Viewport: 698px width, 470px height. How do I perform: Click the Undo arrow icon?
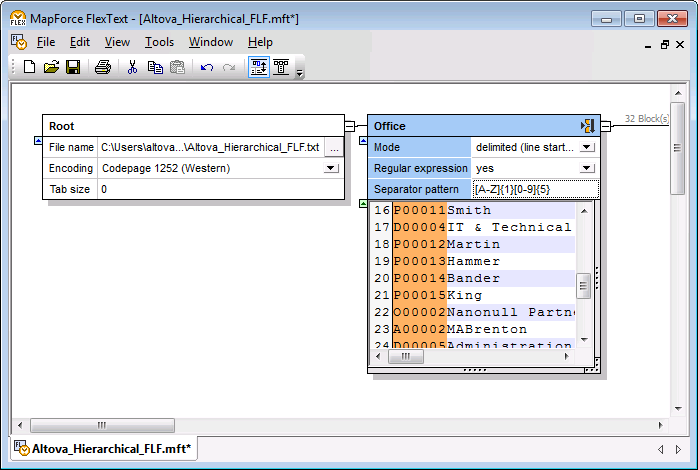pos(207,67)
